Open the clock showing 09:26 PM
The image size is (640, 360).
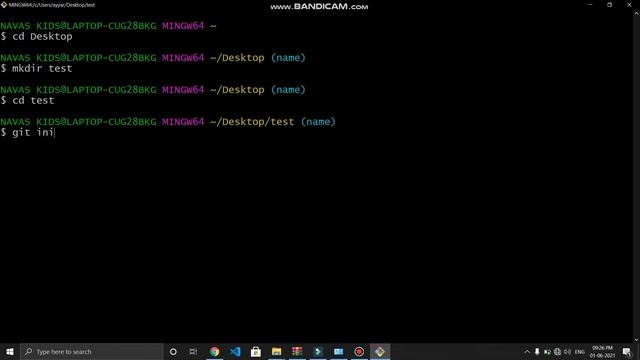point(602,351)
